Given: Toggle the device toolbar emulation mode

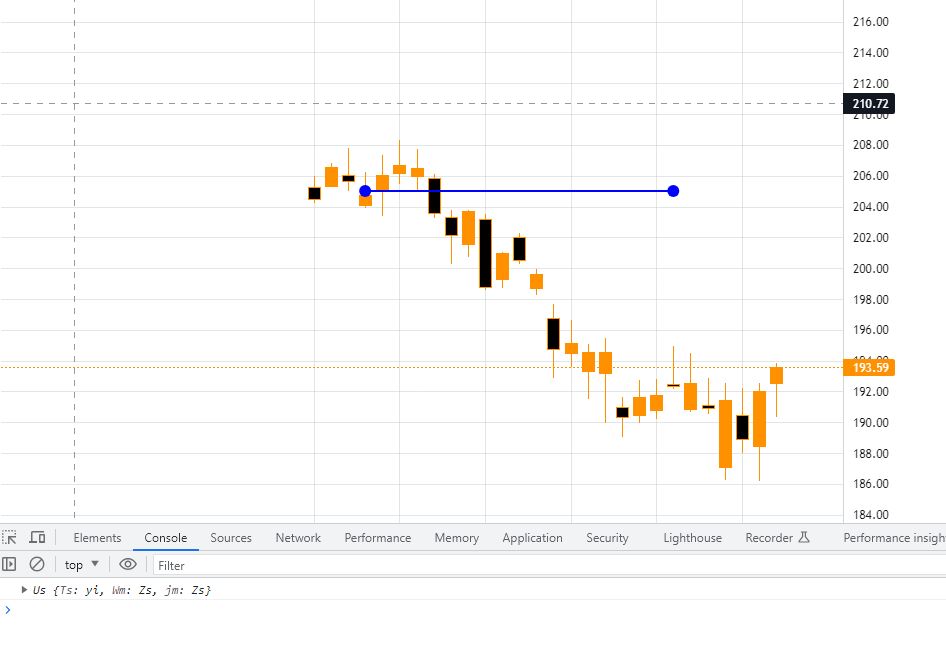Looking at the screenshot, I should pos(37,537).
